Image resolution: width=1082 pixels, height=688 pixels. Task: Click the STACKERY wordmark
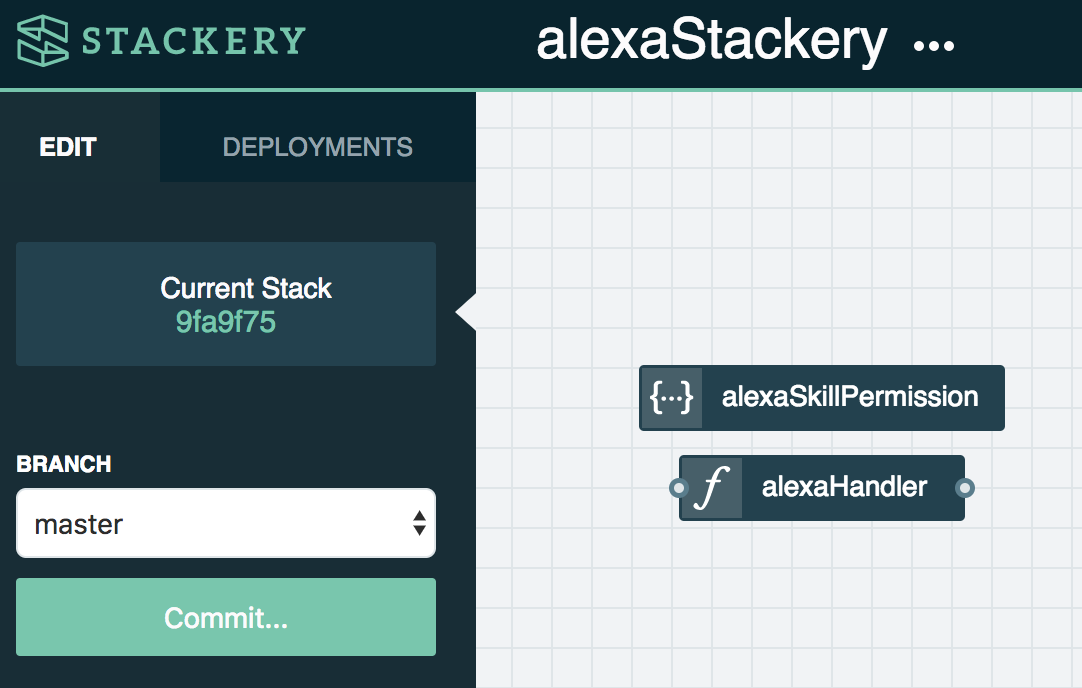[x=194, y=41]
